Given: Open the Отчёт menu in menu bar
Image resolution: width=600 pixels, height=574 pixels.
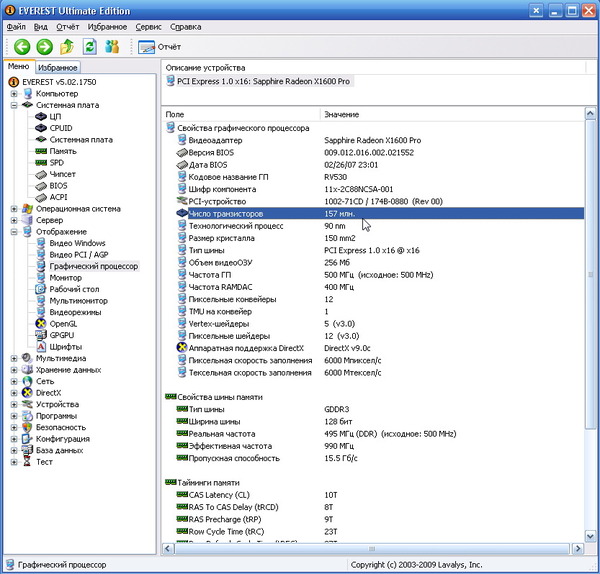Looking at the screenshot, I should (68, 27).
